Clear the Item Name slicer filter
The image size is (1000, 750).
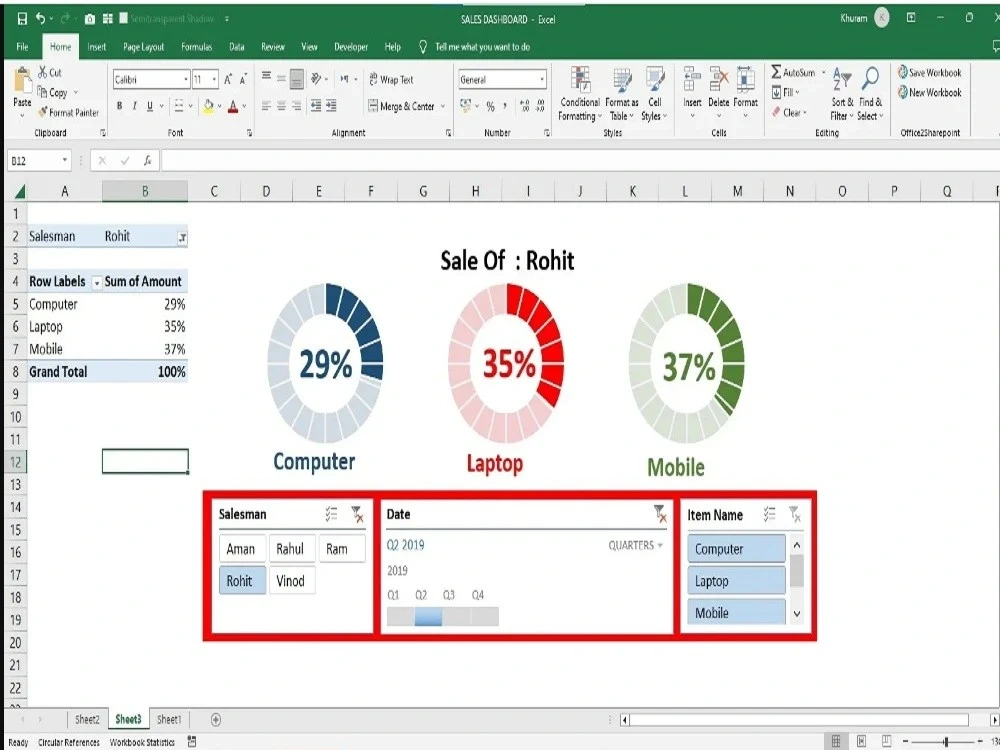pyautogui.click(x=795, y=515)
